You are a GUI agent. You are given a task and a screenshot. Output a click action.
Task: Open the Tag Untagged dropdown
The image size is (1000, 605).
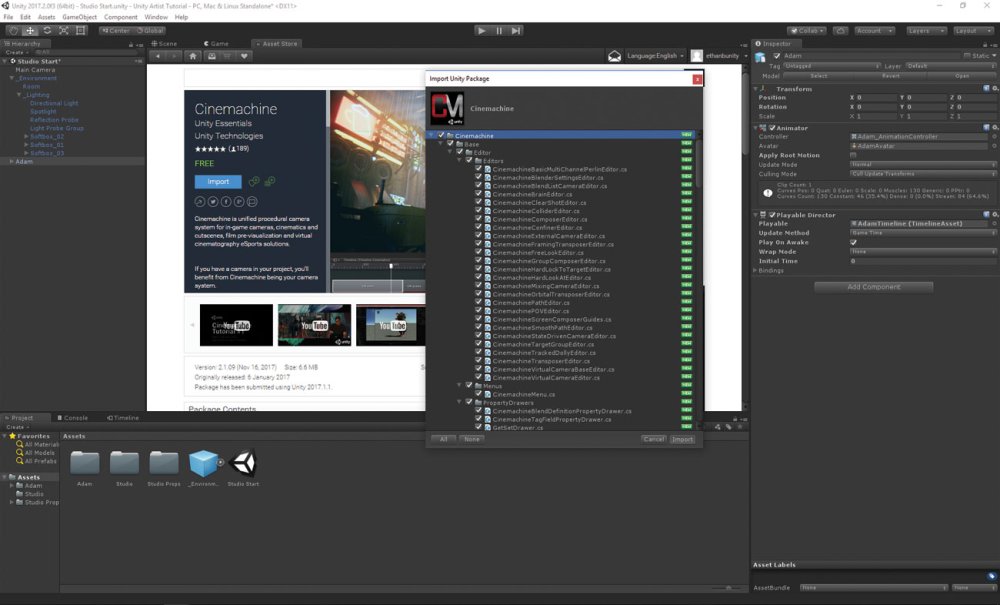click(x=832, y=66)
